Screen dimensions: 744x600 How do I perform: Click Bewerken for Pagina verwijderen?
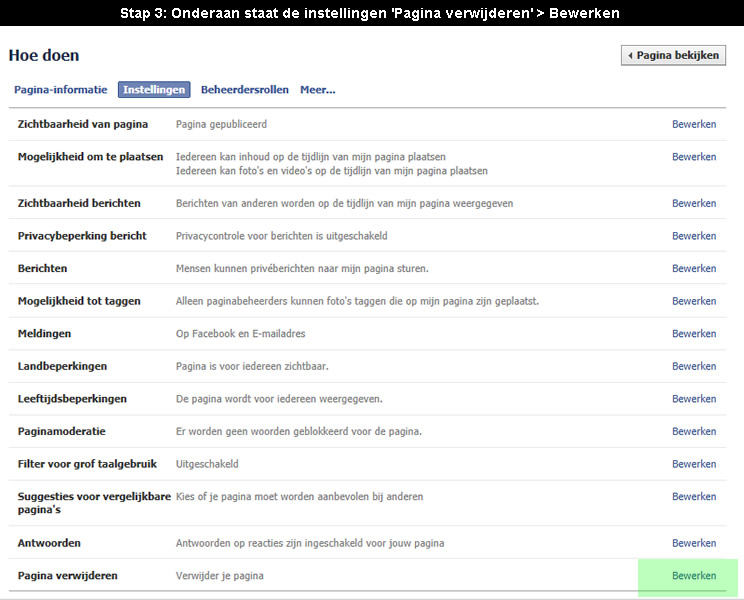694,576
